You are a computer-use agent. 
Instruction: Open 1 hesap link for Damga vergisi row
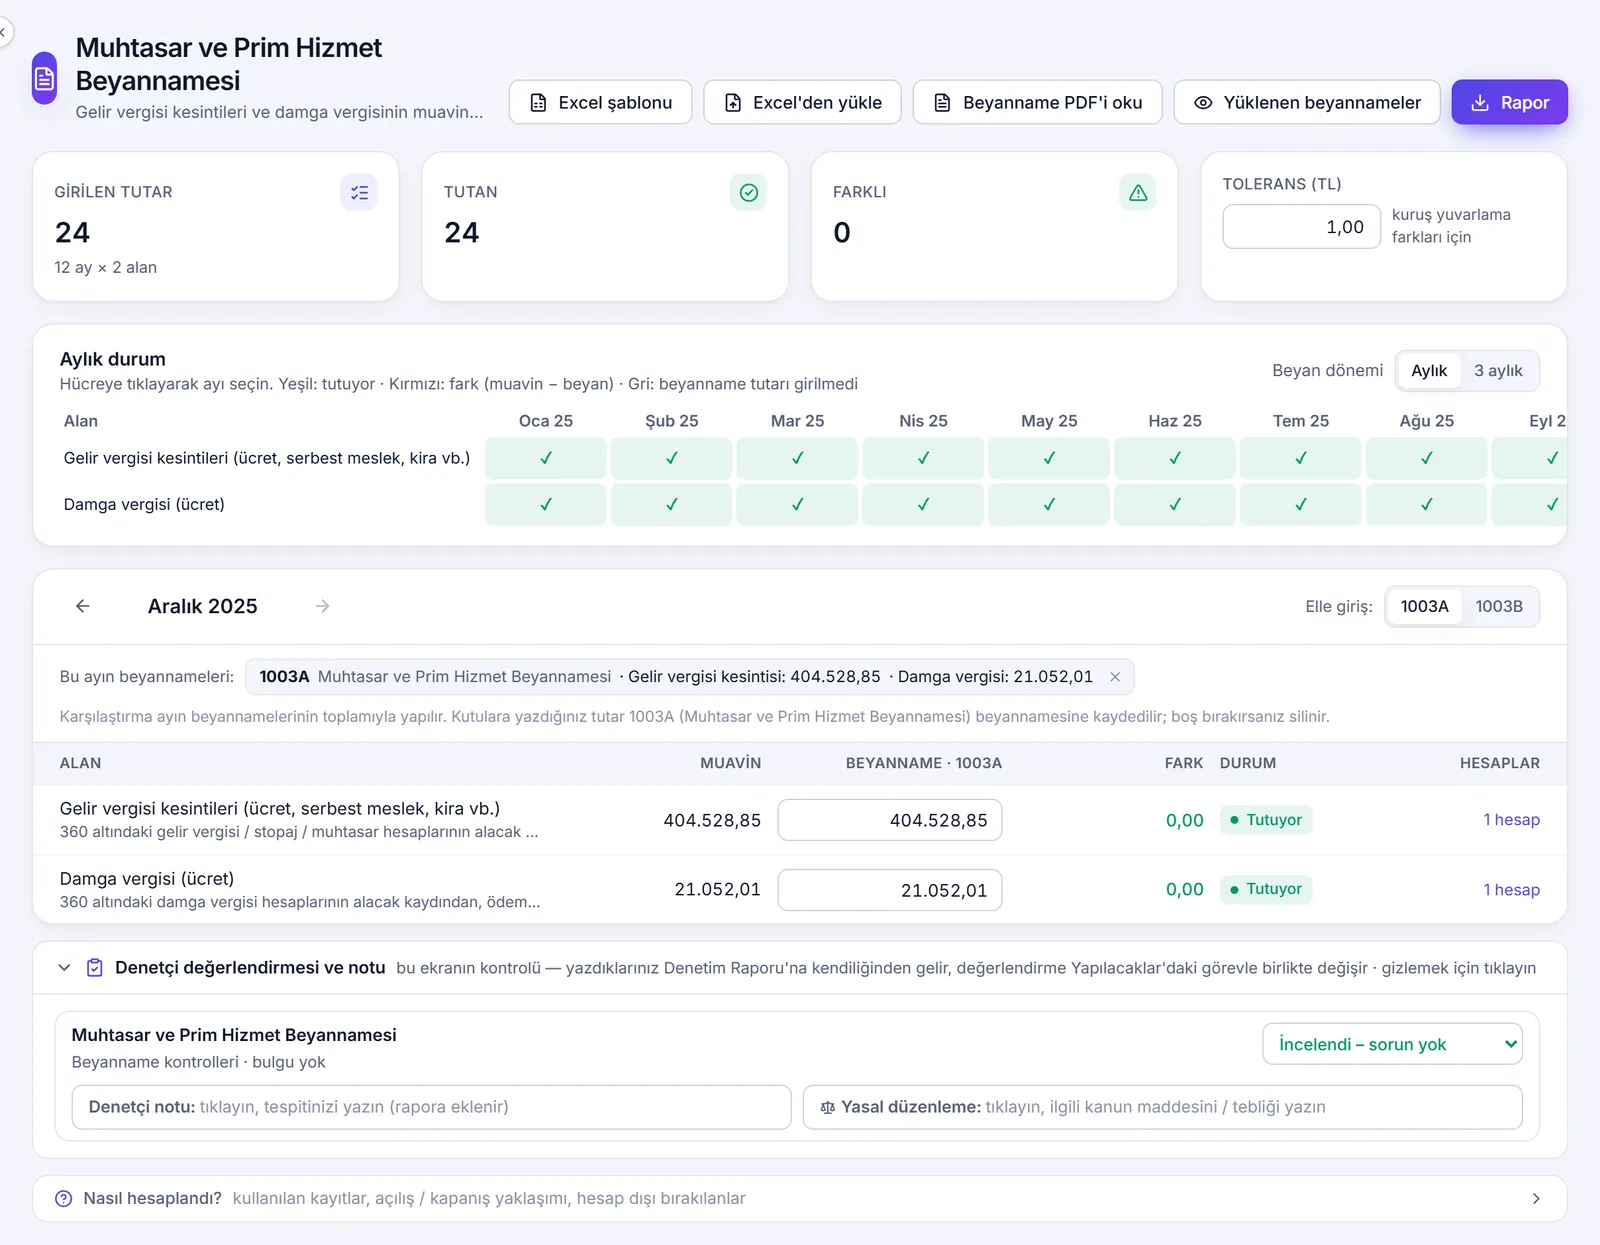coord(1511,890)
